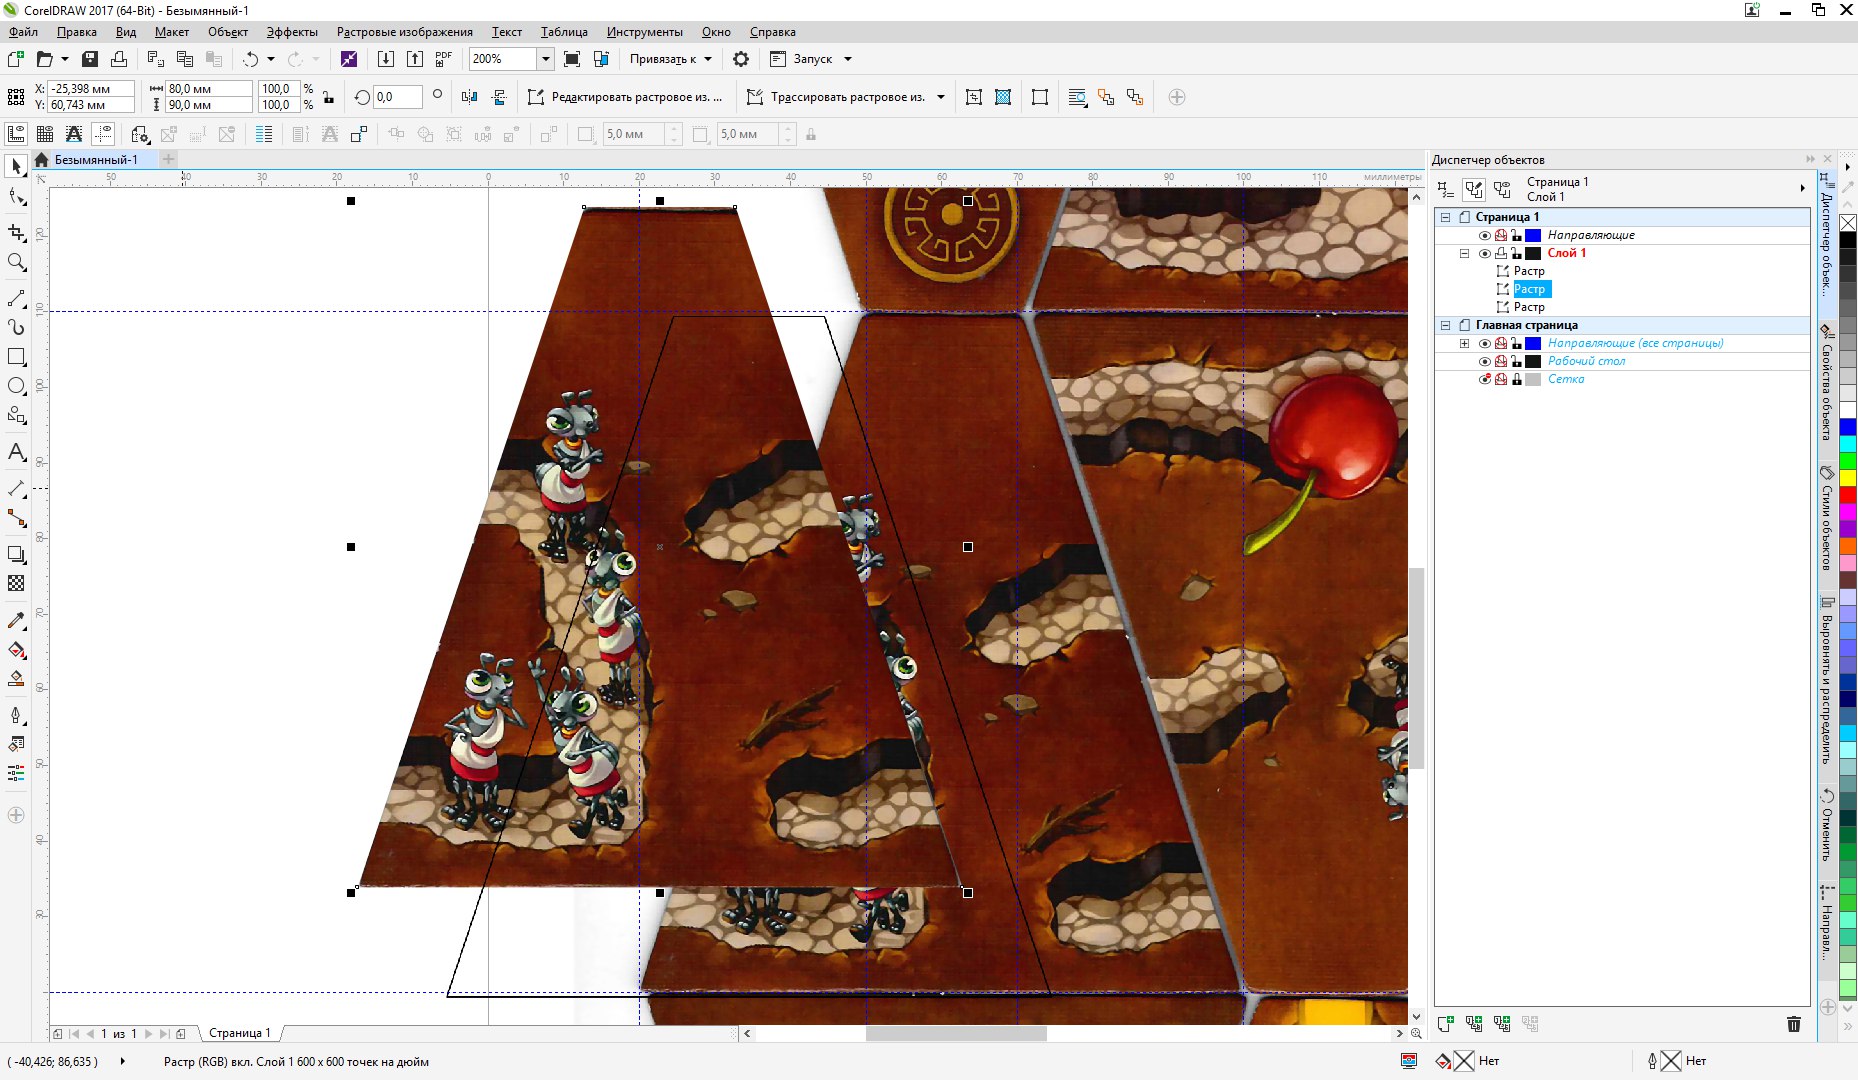Print the document using the printer icon

tap(119, 59)
